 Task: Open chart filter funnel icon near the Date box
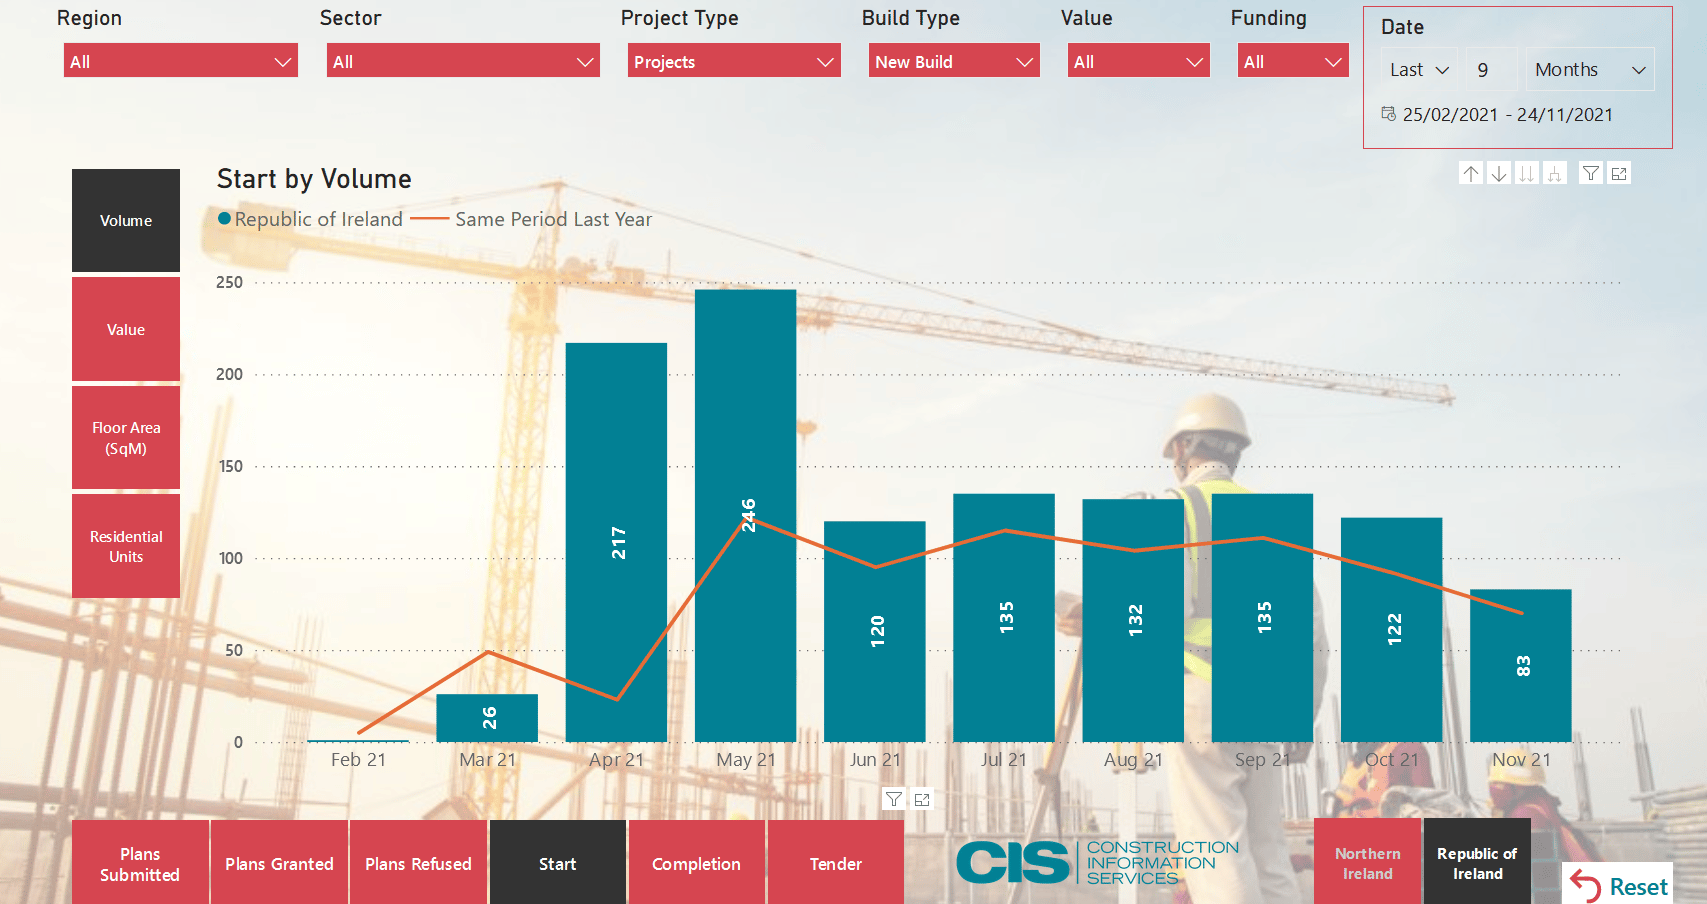tap(1590, 174)
